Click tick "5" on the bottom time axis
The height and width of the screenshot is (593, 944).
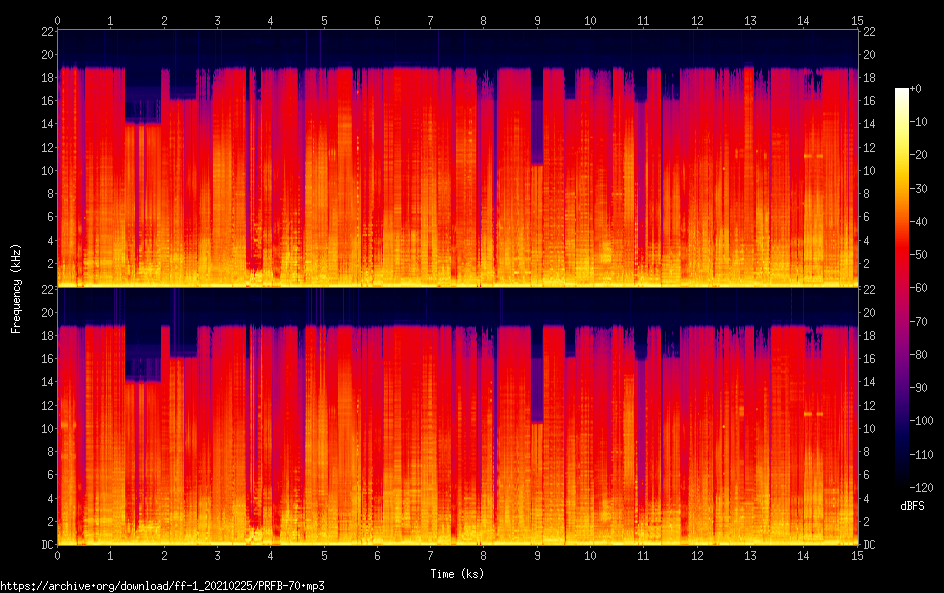tap(324, 556)
